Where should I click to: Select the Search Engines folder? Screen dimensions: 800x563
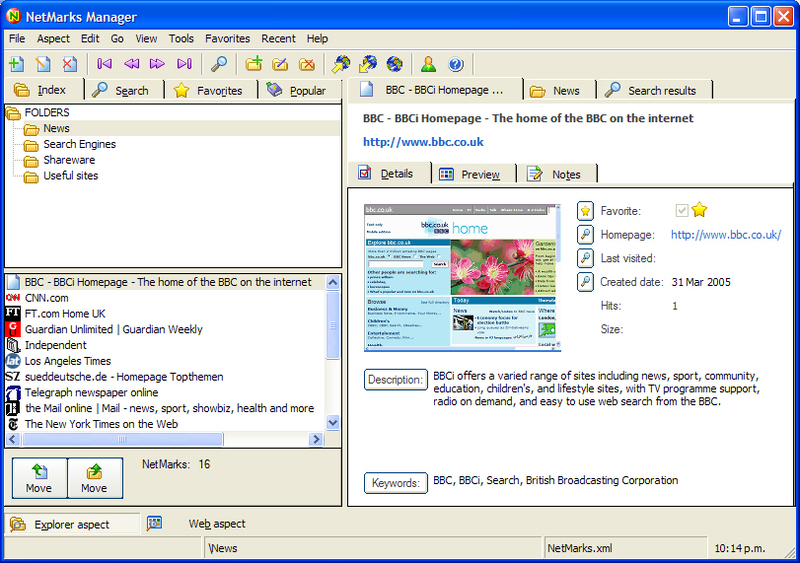tap(79, 144)
